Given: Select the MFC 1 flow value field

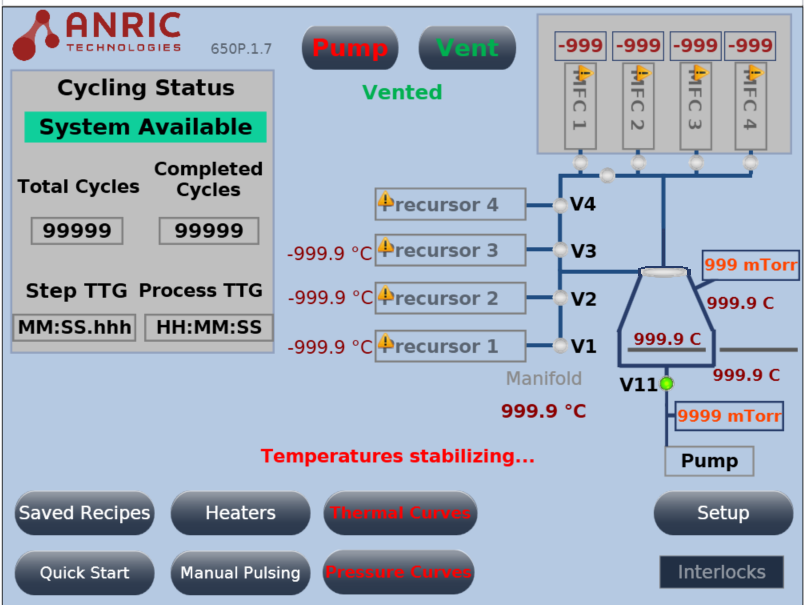Looking at the screenshot, I should 580,46.
